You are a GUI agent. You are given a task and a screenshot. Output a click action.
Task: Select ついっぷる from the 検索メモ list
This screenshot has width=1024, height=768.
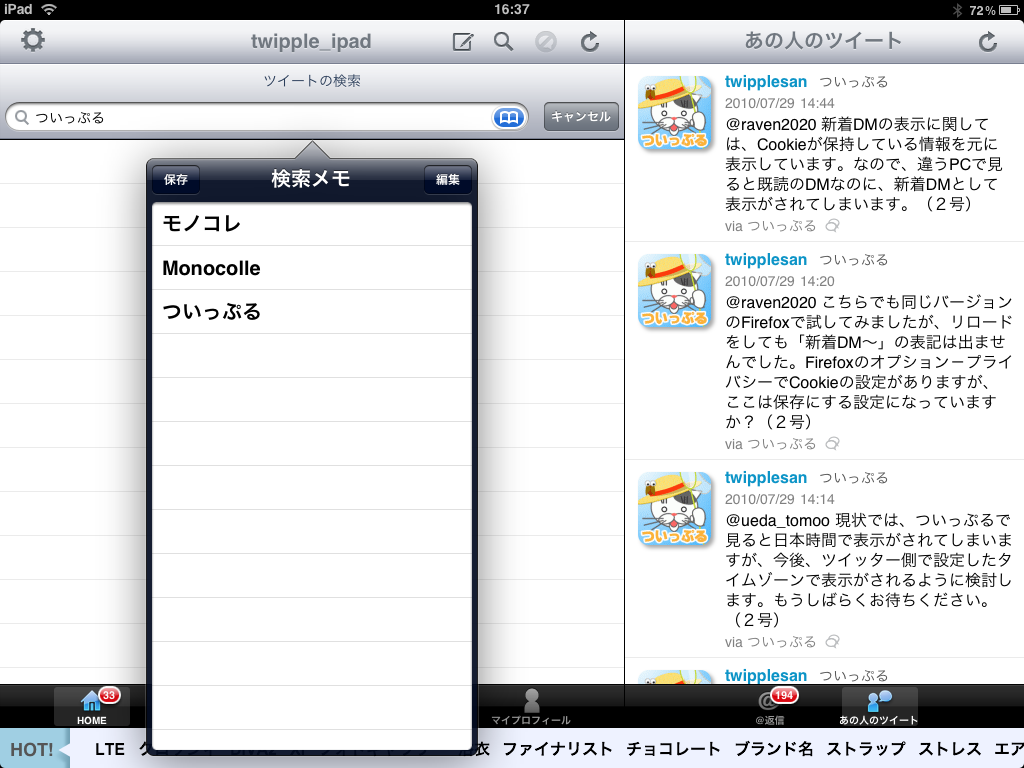tap(312, 310)
